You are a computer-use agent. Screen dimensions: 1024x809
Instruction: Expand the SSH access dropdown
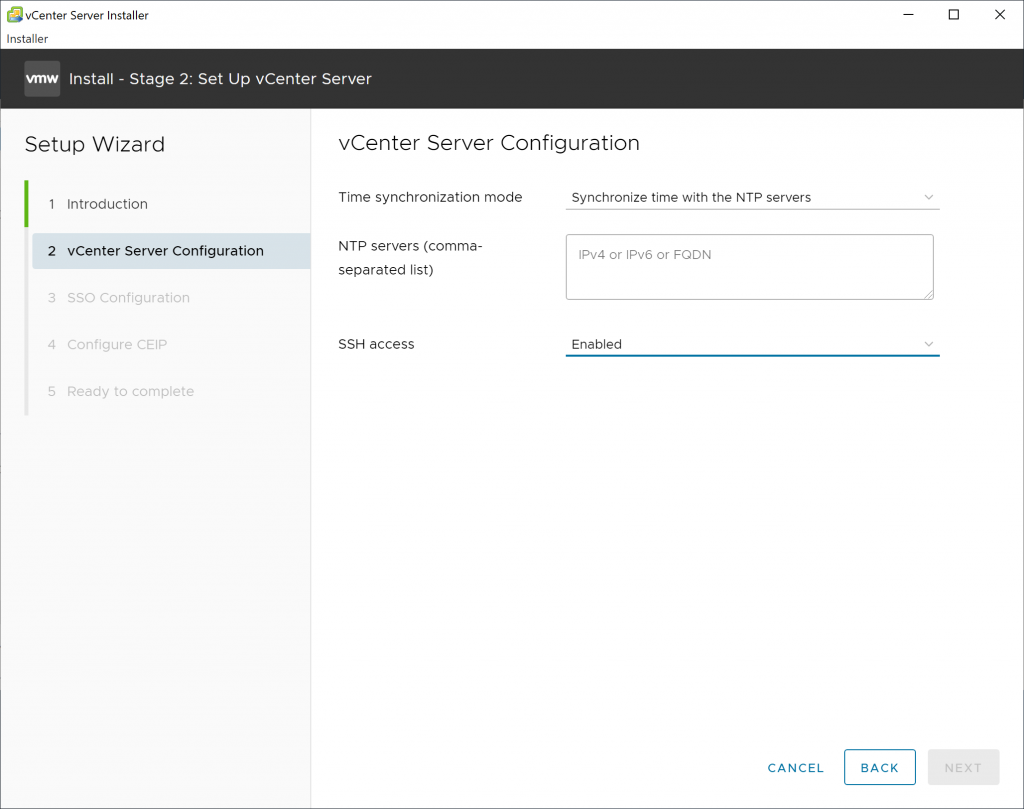click(752, 344)
